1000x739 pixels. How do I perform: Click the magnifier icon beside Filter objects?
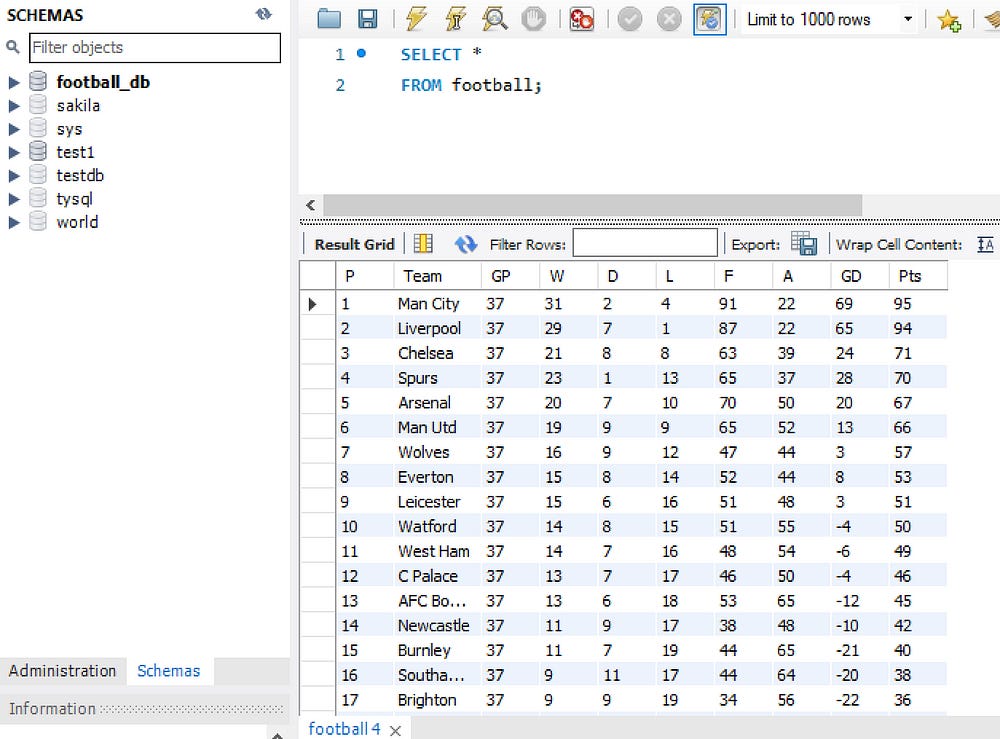pos(13,47)
